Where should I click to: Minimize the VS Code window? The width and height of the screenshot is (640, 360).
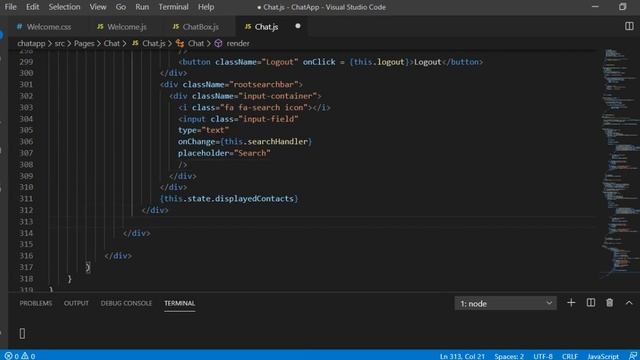pos(595,7)
